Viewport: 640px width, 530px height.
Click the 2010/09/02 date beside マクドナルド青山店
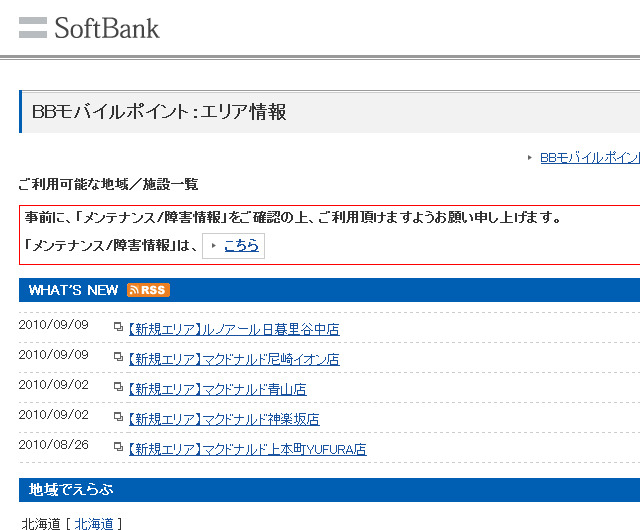(53, 385)
